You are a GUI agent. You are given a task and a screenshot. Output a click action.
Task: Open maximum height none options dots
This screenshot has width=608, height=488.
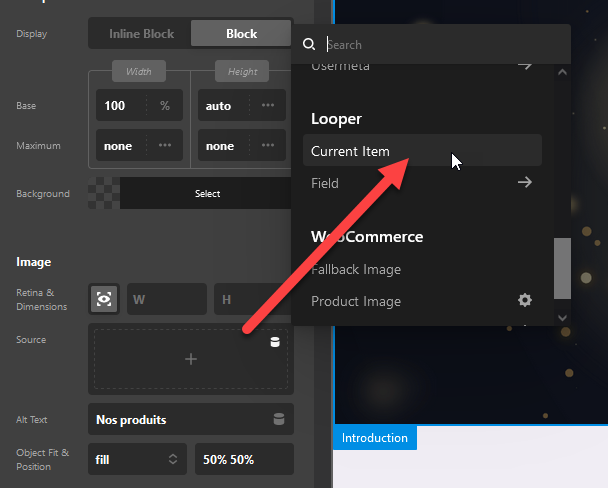(268, 145)
